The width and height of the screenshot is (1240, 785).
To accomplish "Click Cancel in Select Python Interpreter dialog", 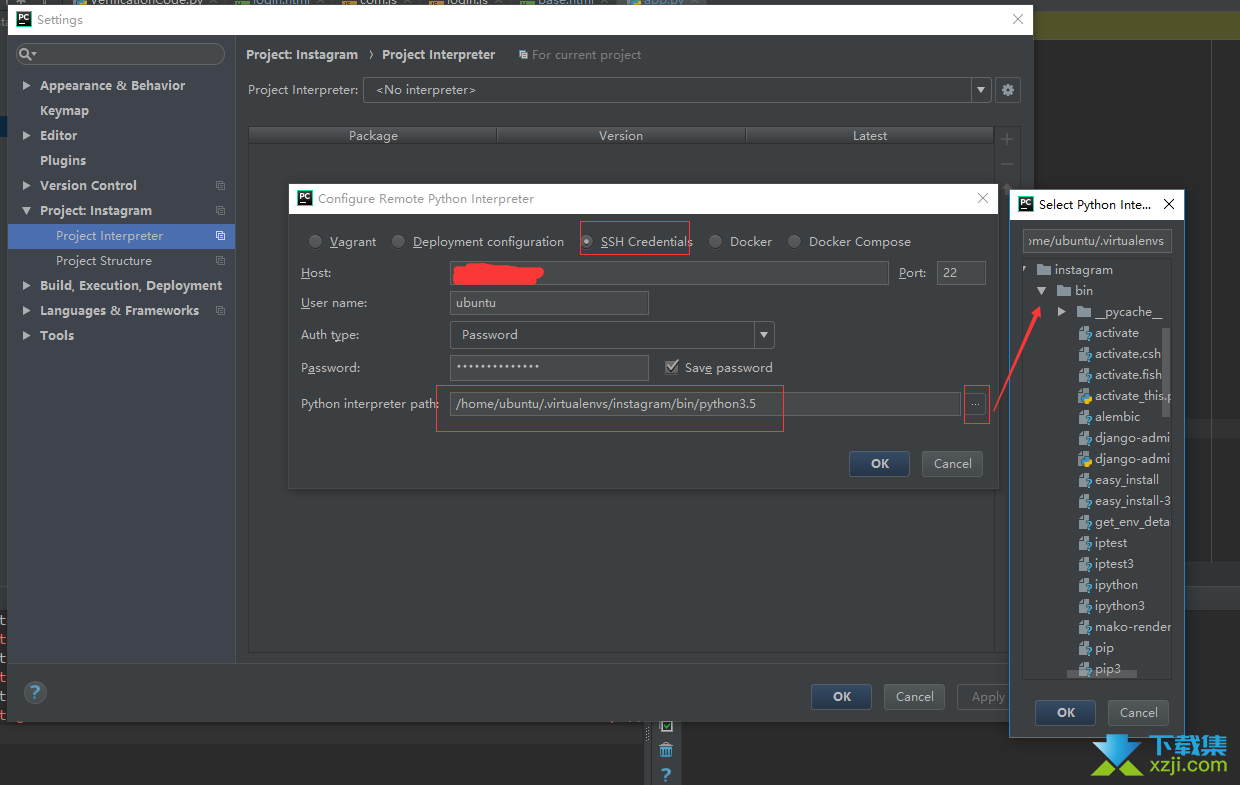I will [x=1139, y=713].
